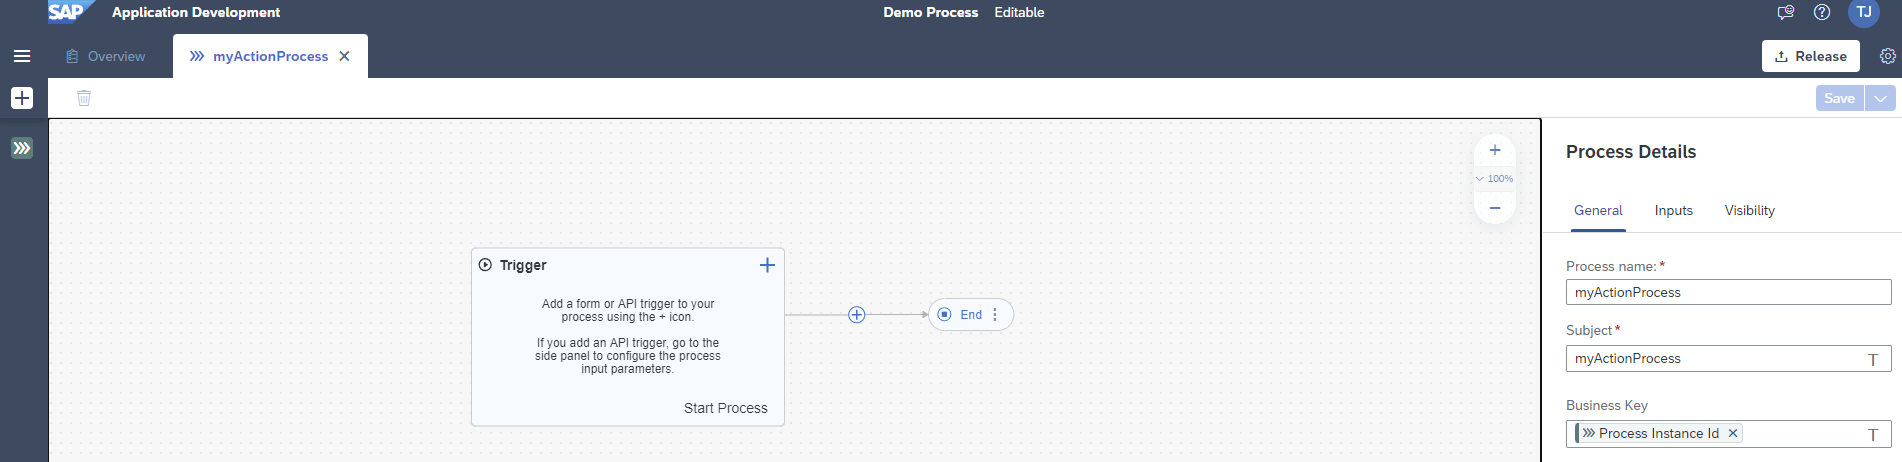Screen dimensions: 1902x462
Task: Click the add artifact plus button in sidebar
Action: [22, 98]
